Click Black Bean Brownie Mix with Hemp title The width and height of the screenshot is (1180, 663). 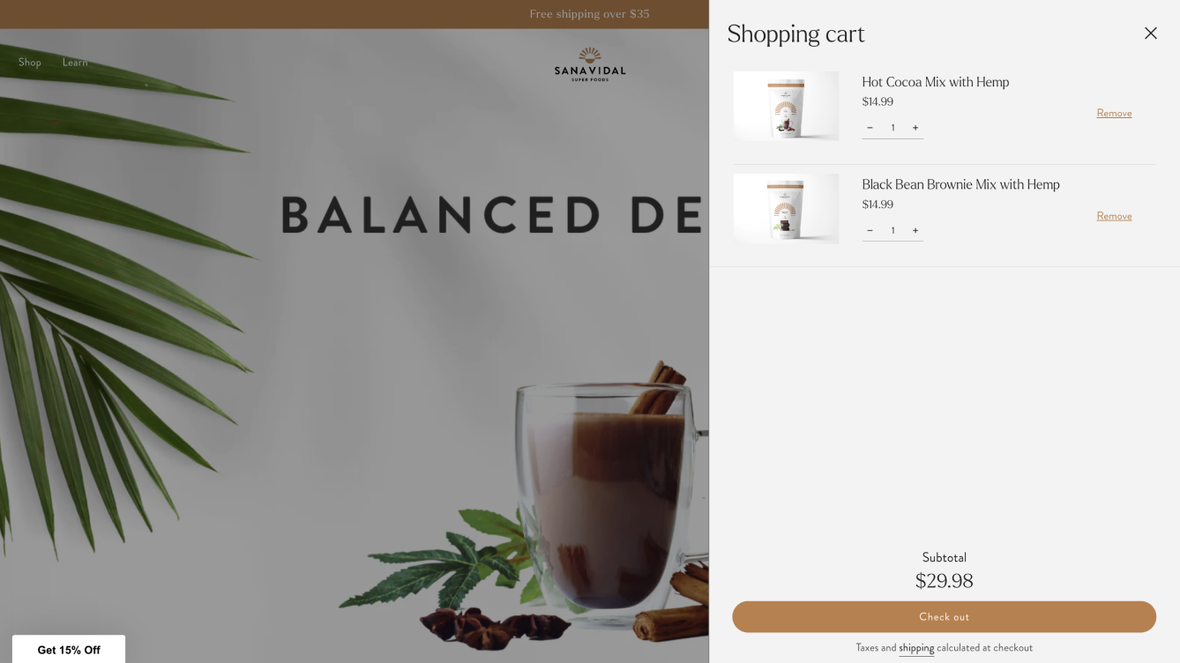pyautogui.click(x=960, y=184)
